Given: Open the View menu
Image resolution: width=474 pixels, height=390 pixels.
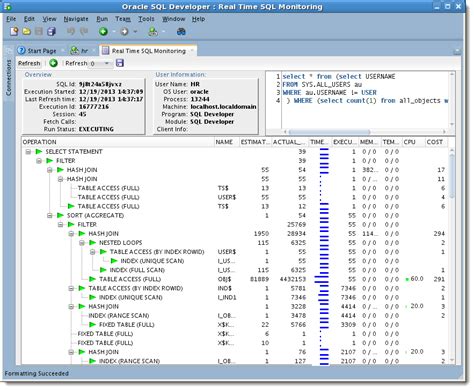Looking at the screenshot, I should 49,19.
